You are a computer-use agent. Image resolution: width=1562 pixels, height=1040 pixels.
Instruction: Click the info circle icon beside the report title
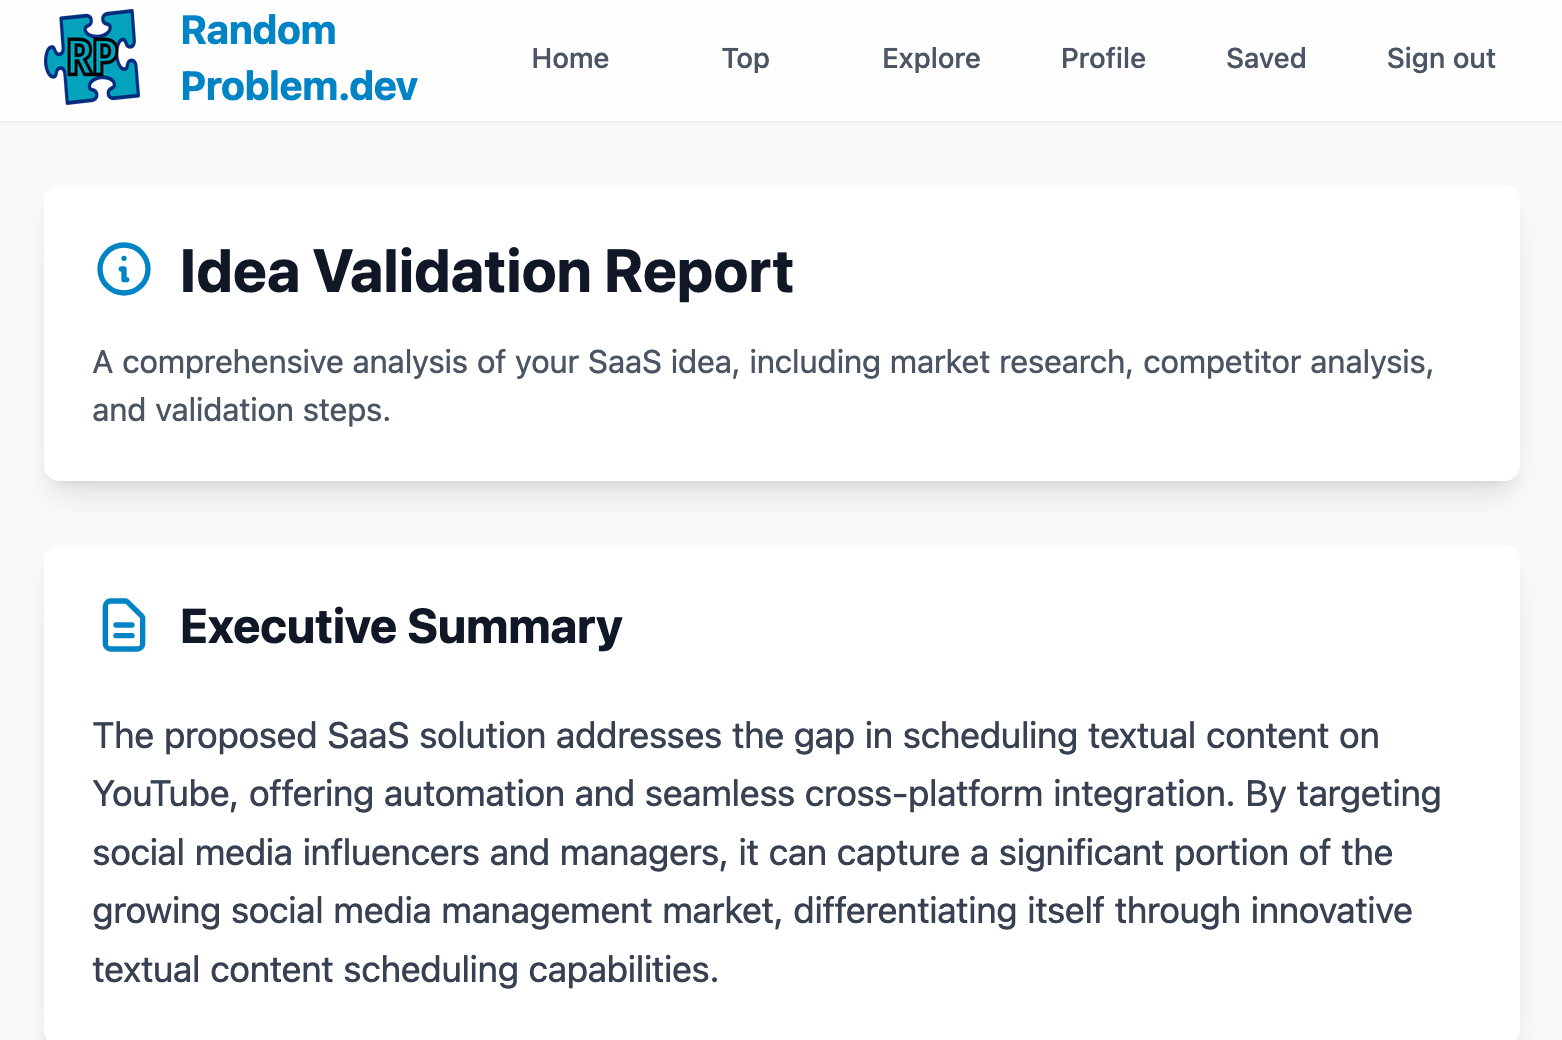click(x=124, y=269)
